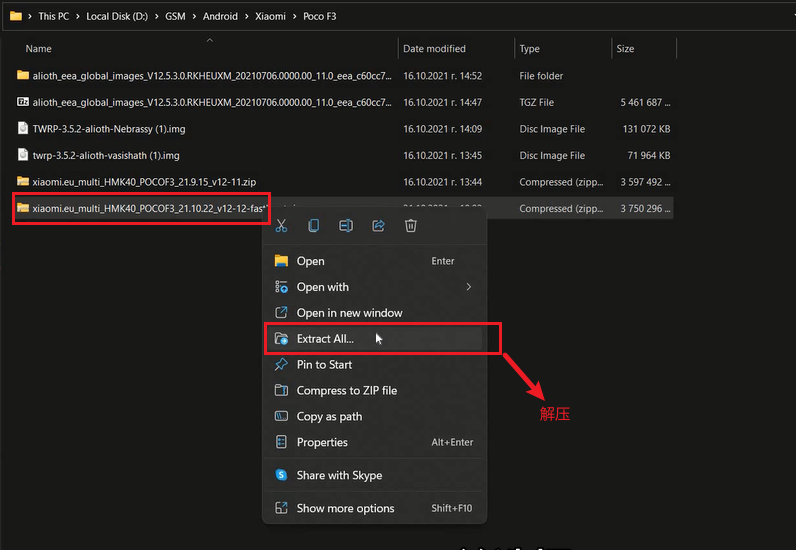The width and height of the screenshot is (796, 550).
Task: Click the Open in new window icon
Action: [x=281, y=312]
